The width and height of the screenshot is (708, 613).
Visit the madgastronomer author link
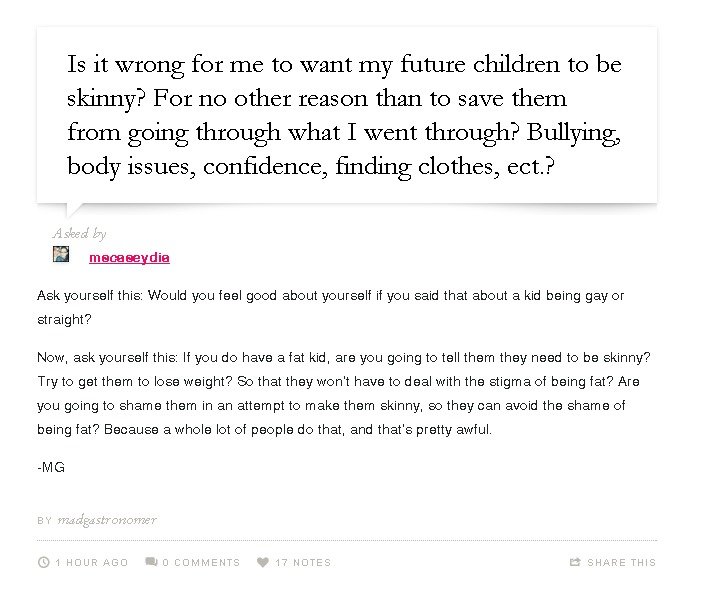(x=107, y=520)
